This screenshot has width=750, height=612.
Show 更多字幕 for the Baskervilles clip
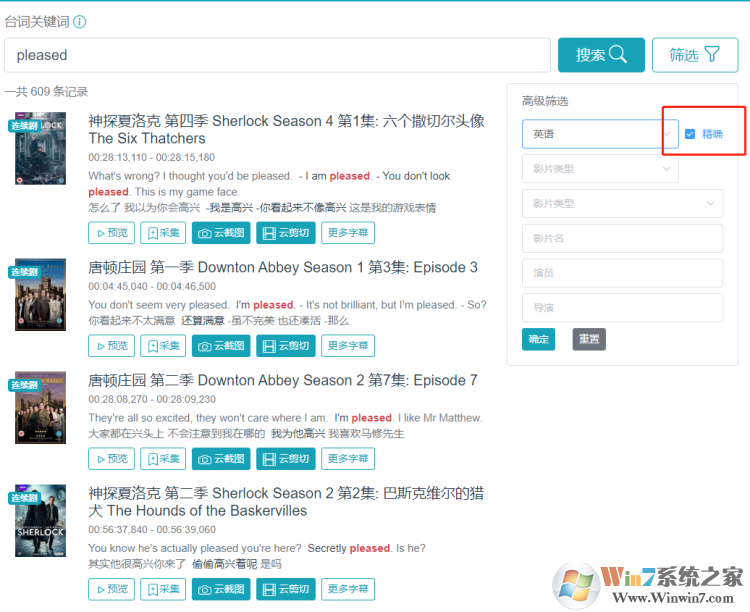click(348, 589)
